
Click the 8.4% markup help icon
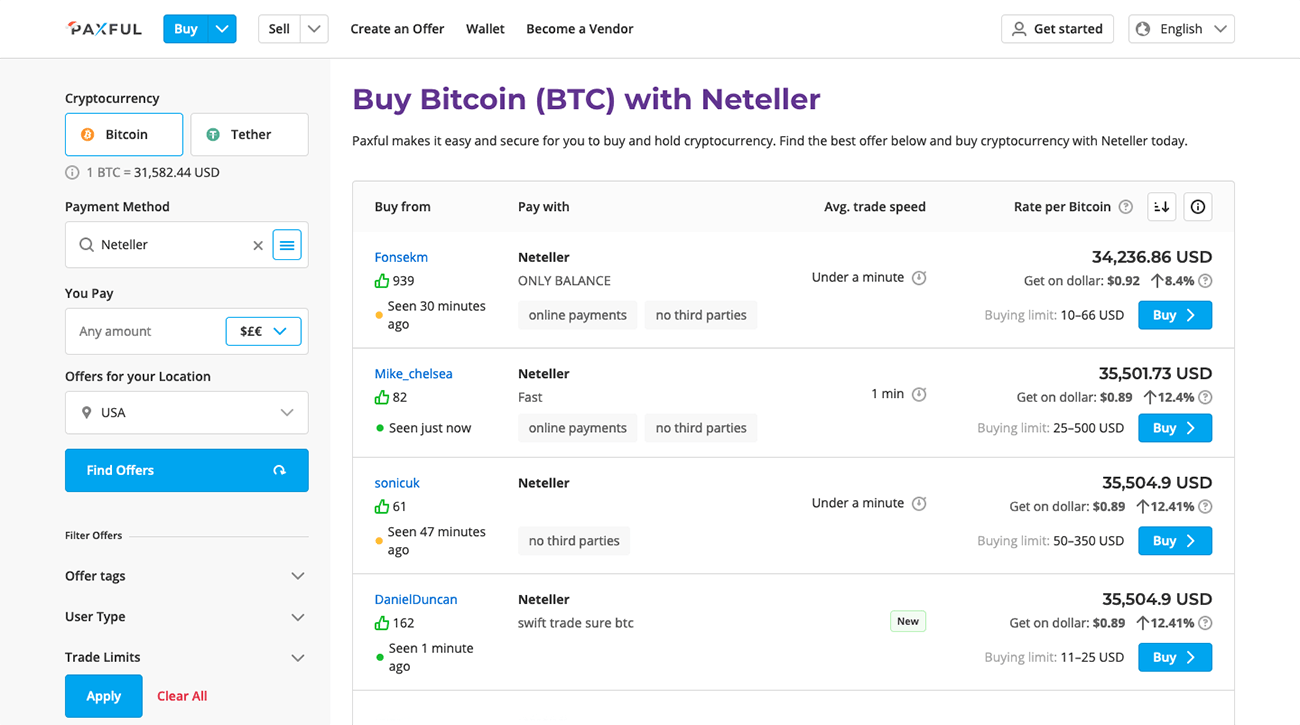[1205, 281]
